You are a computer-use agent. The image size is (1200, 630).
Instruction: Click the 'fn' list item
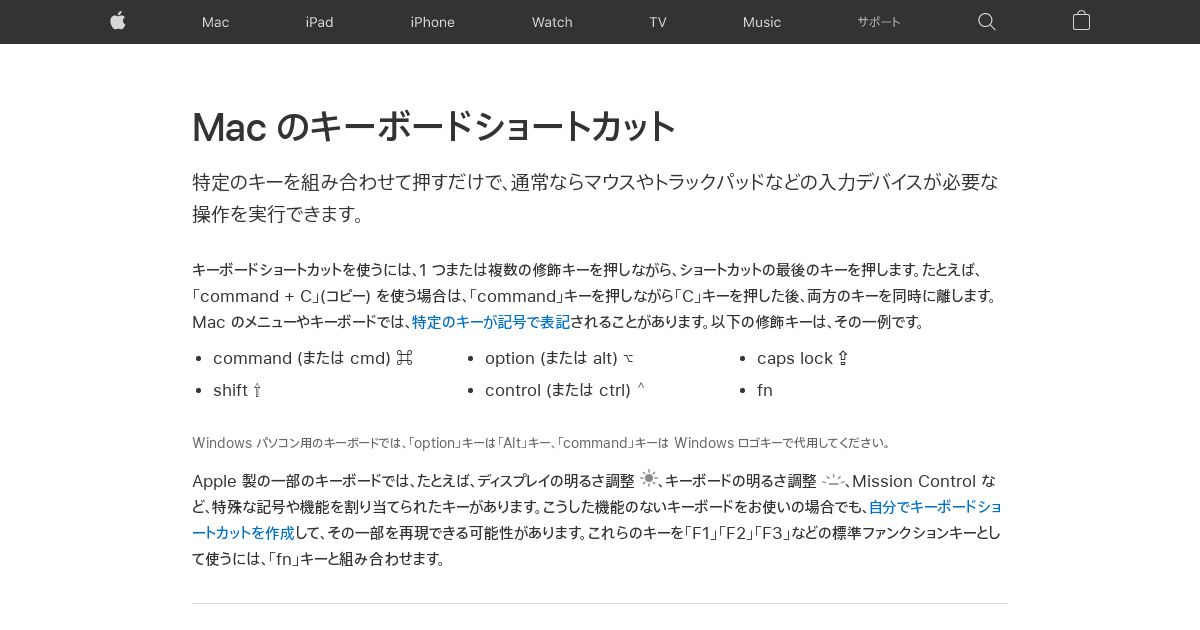pos(765,390)
